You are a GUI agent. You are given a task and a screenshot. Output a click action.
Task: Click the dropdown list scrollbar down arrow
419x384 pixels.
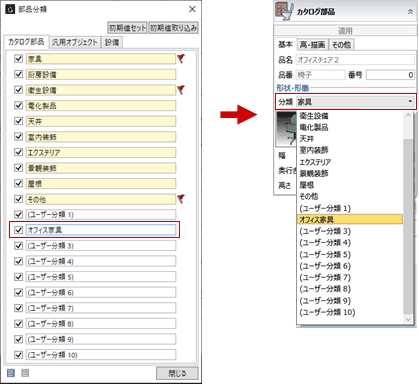point(408,319)
